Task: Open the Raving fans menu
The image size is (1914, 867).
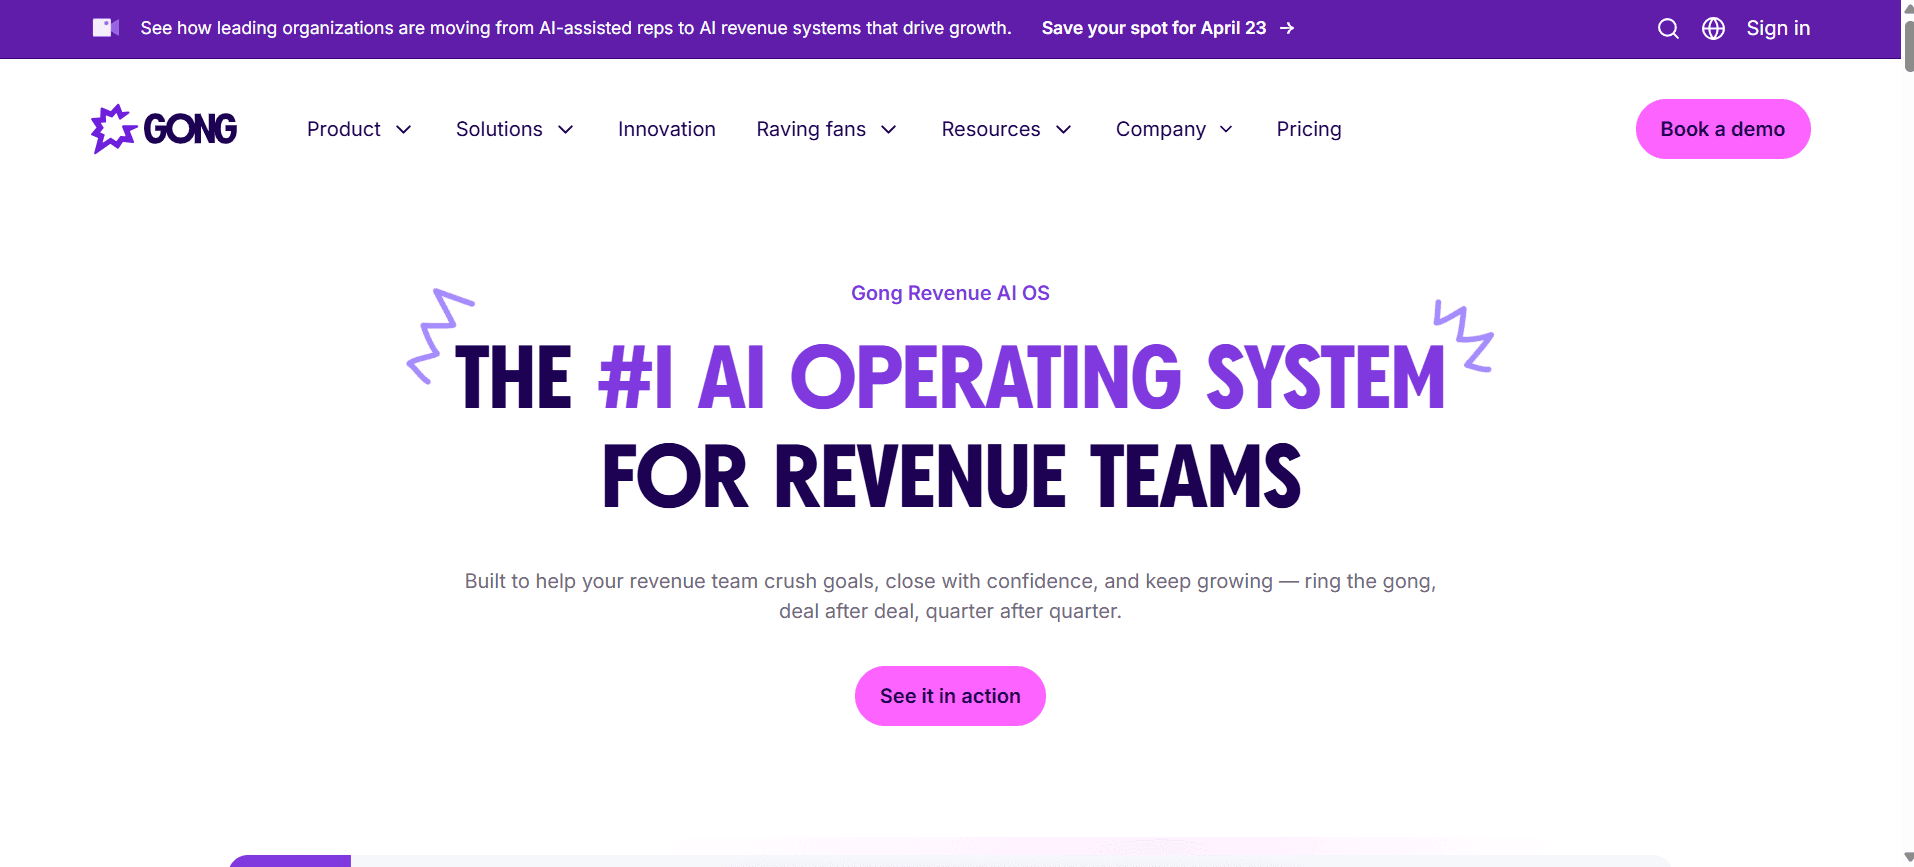Action: [811, 129]
